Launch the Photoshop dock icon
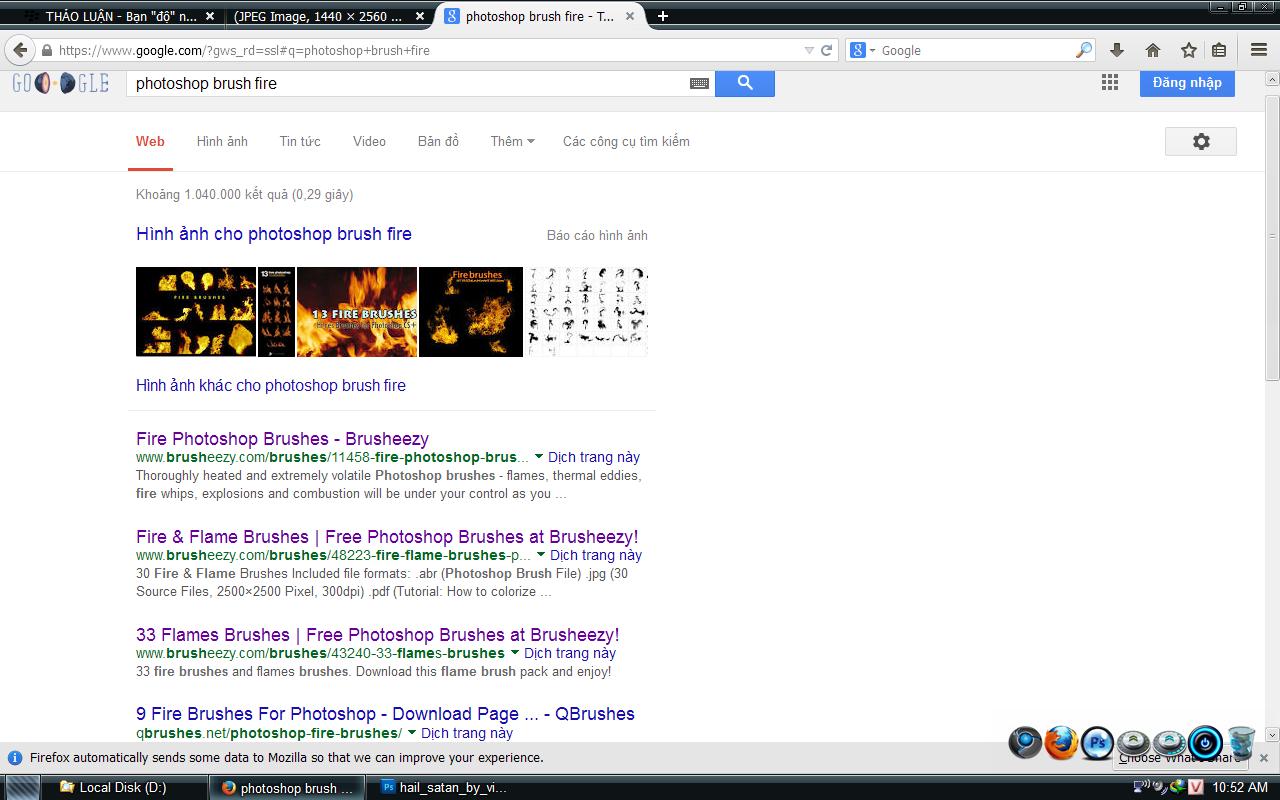 click(1097, 743)
